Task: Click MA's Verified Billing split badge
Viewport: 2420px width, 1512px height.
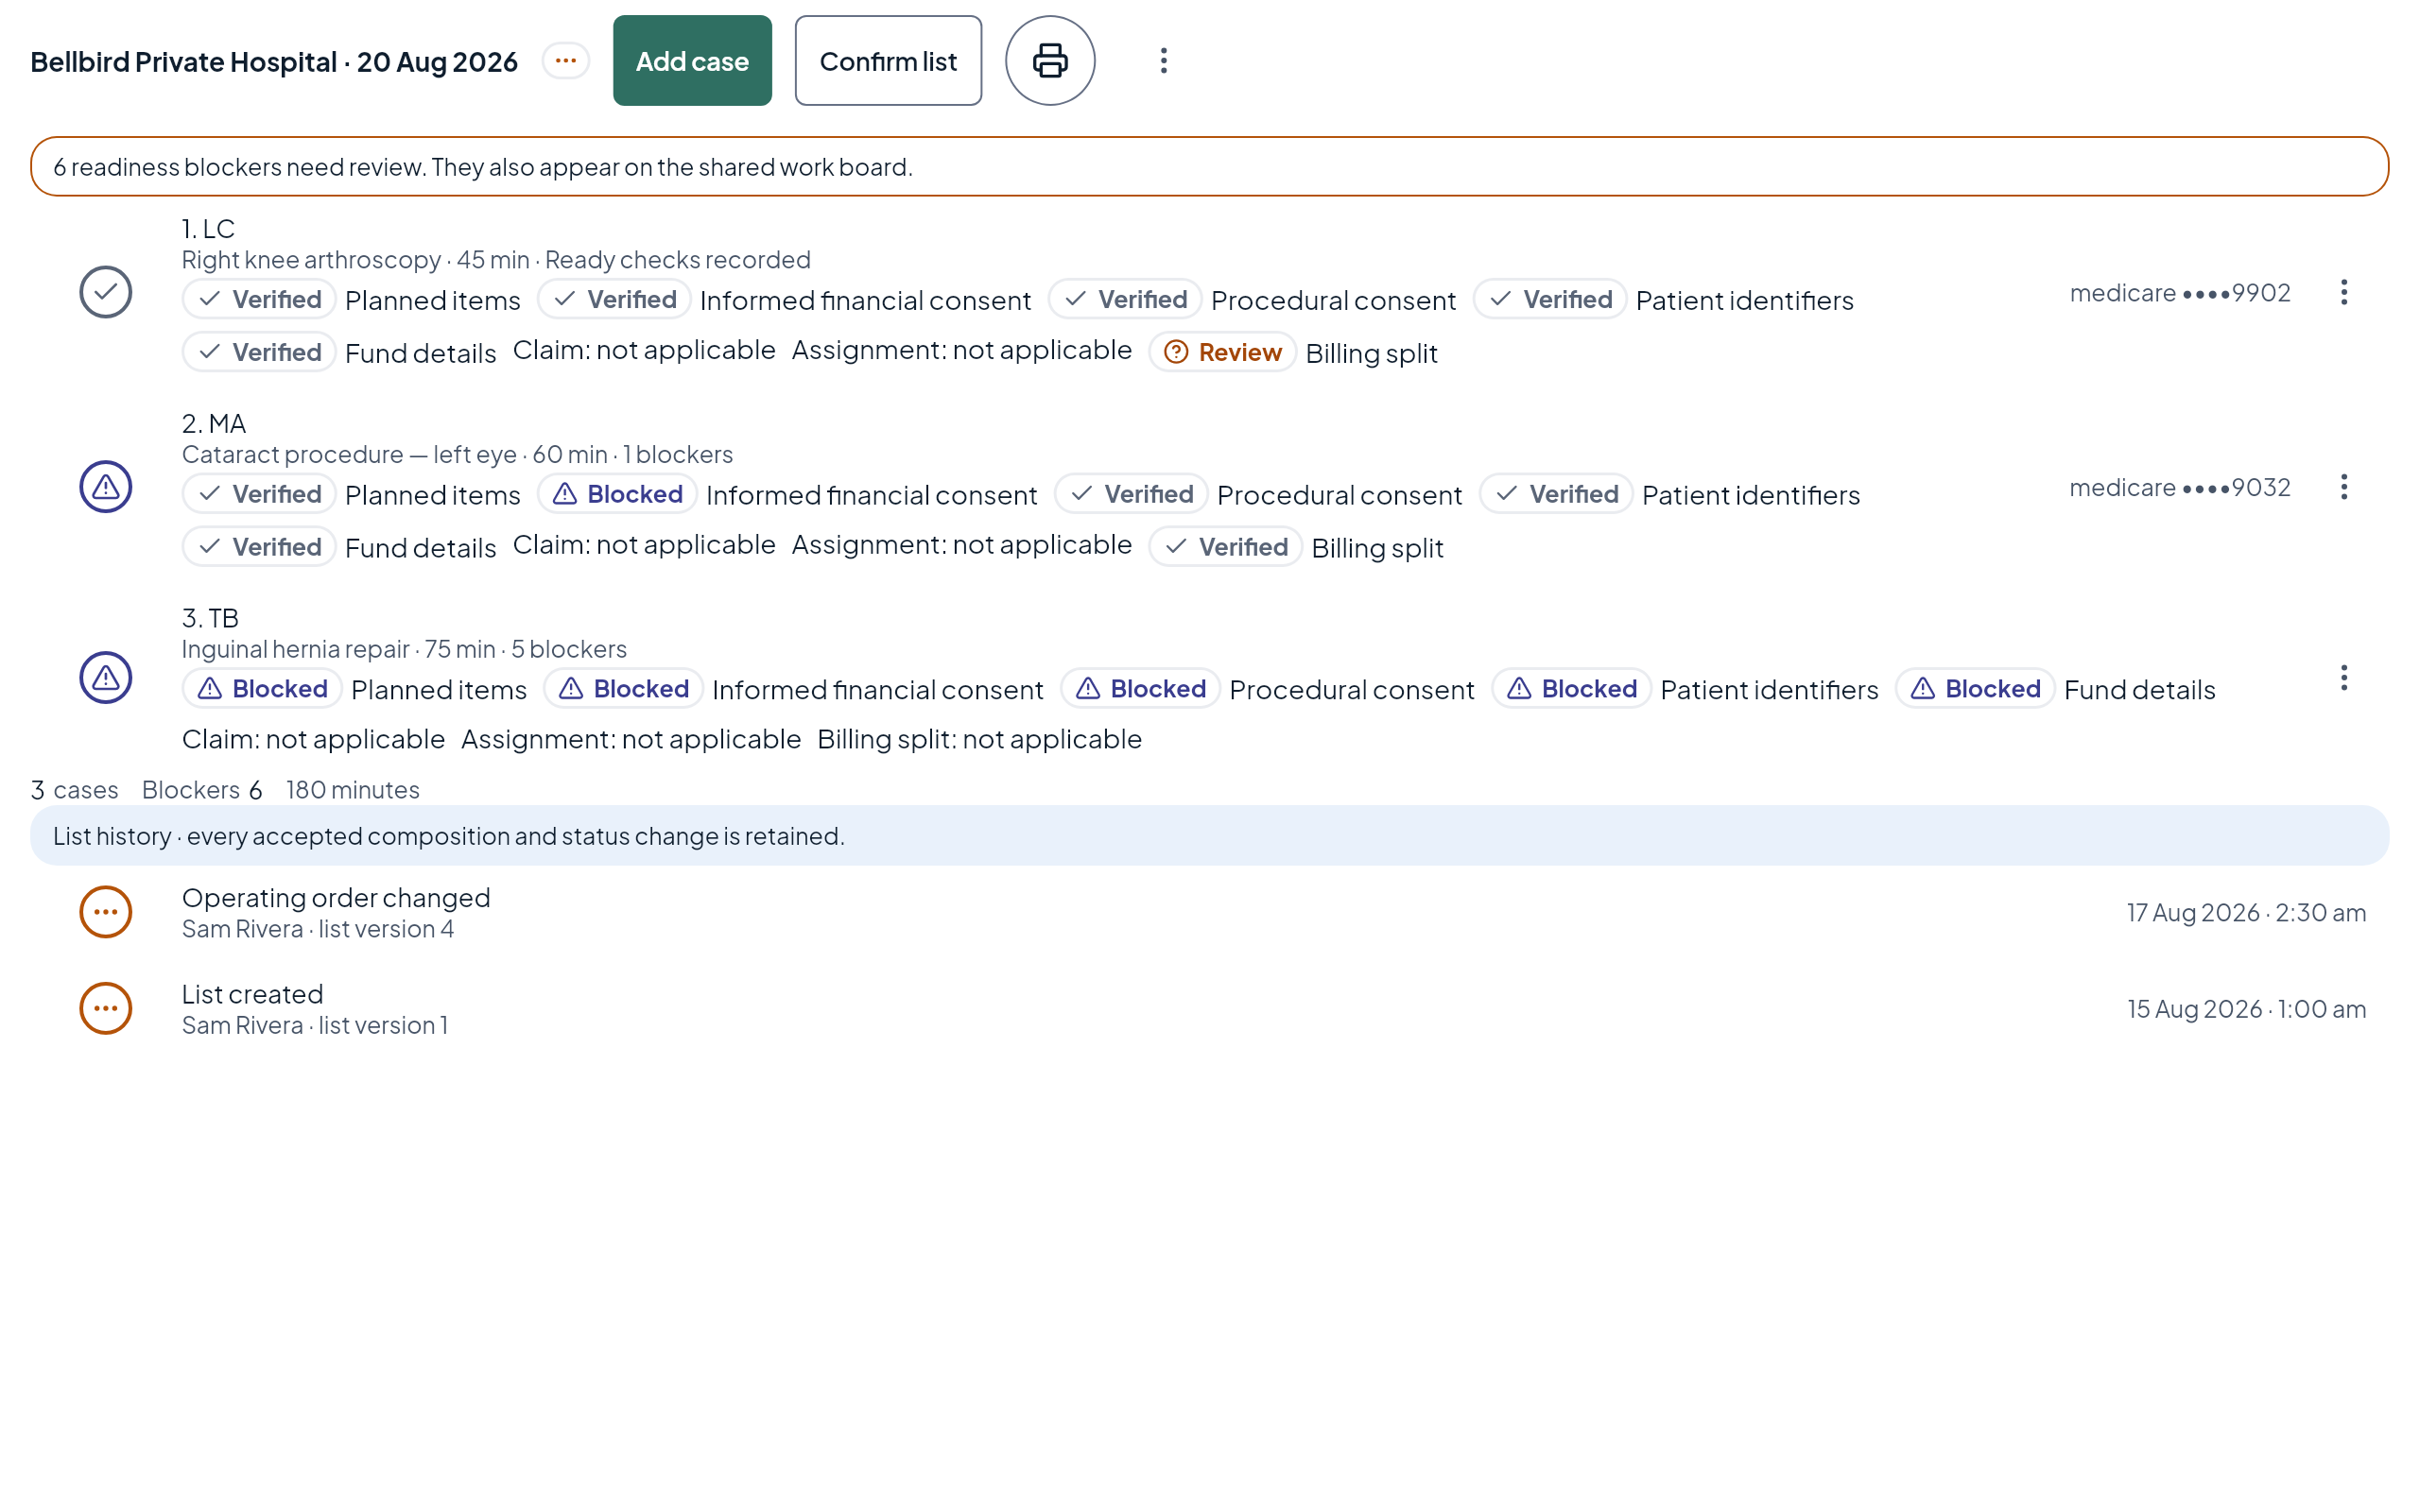Action: click(1225, 547)
